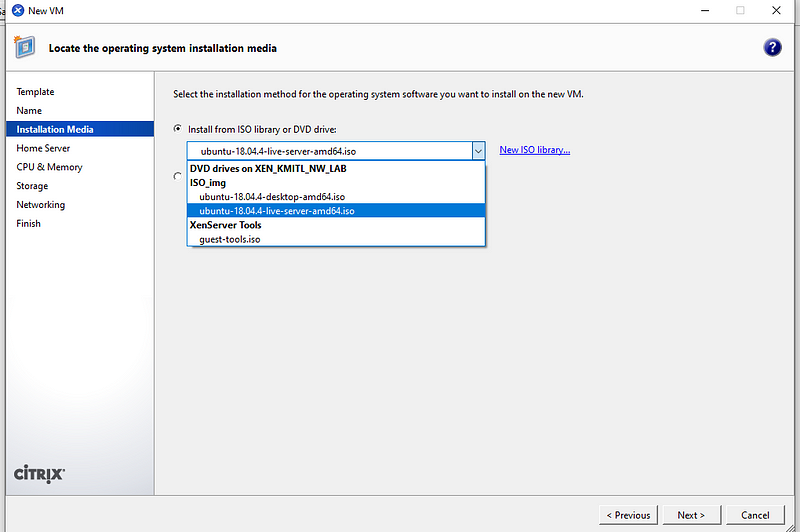This screenshot has width=800, height=532.
Task: Choose ubuntu-18.04.4-live-server-amd64.iso in dropdown list
Action: pyautogui.click(x=336, y=211)
